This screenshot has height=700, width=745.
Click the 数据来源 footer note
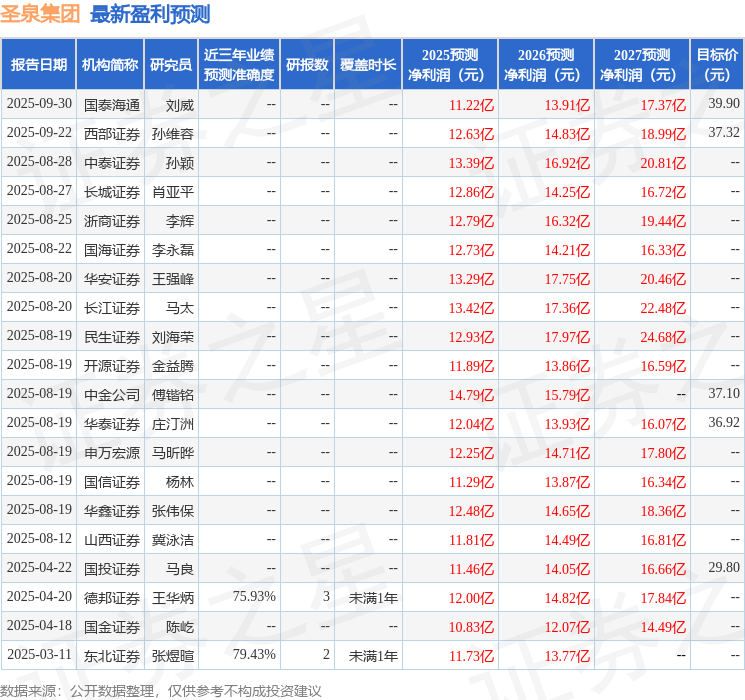click(x=161, y=690)
